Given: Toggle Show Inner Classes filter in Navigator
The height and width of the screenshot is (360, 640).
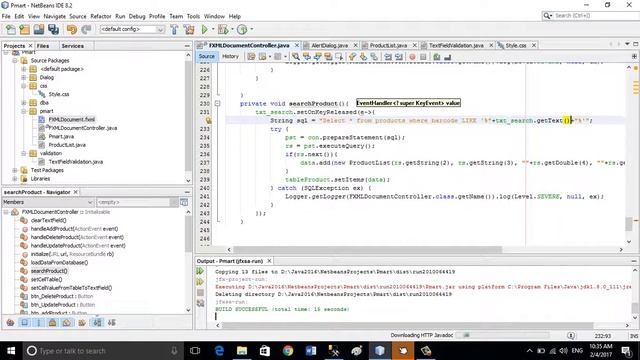Looking at the screenshot, I should coord(67,322).
